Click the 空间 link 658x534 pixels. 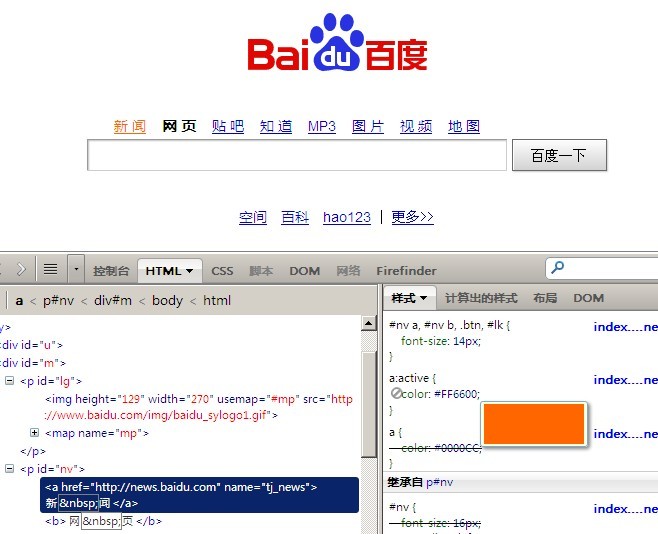click(253, 217)
